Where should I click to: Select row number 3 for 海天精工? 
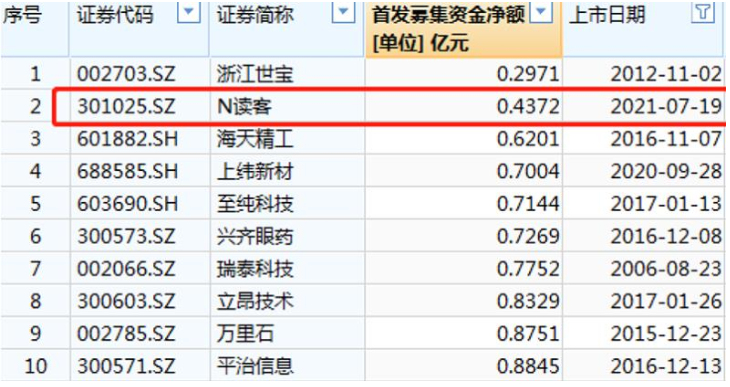click(36, 139)
